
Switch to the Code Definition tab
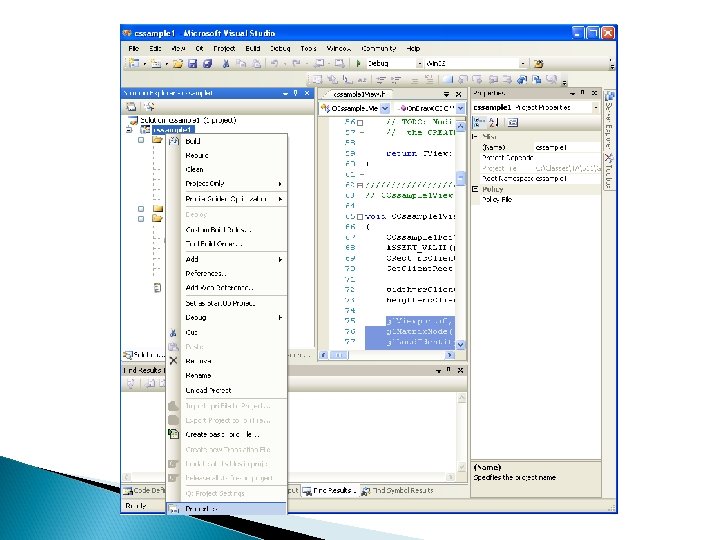coord(144,490)
